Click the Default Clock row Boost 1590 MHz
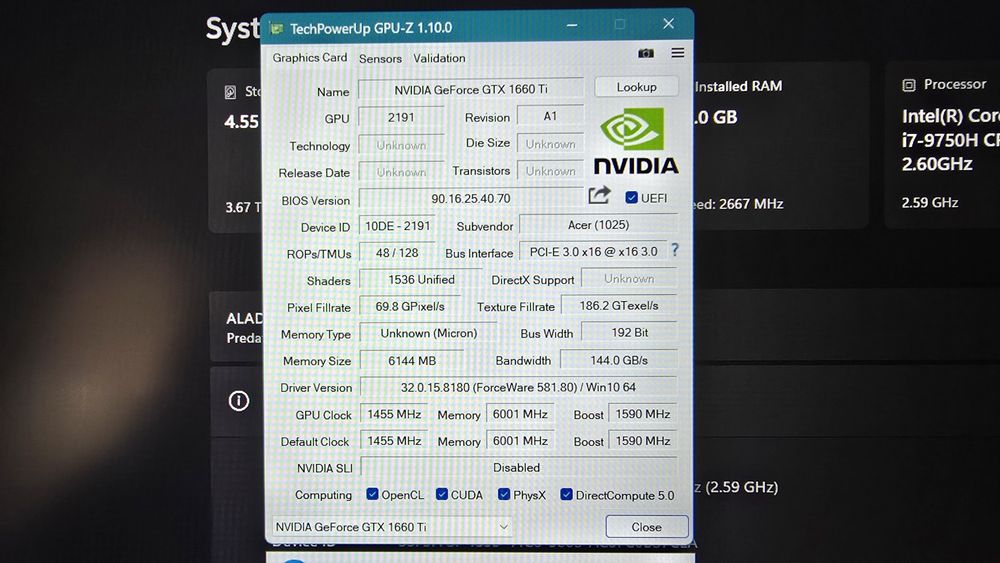Viewport: 1000px width, 563px height. tap(642, 441)
